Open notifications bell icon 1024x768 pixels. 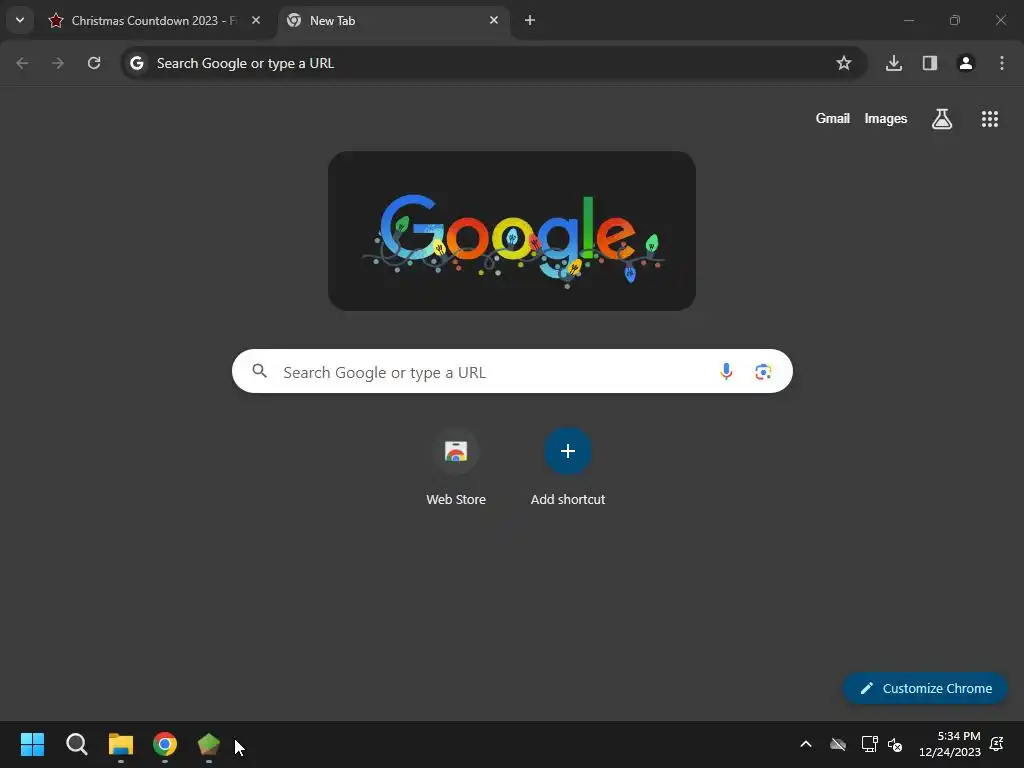point(997,744)
